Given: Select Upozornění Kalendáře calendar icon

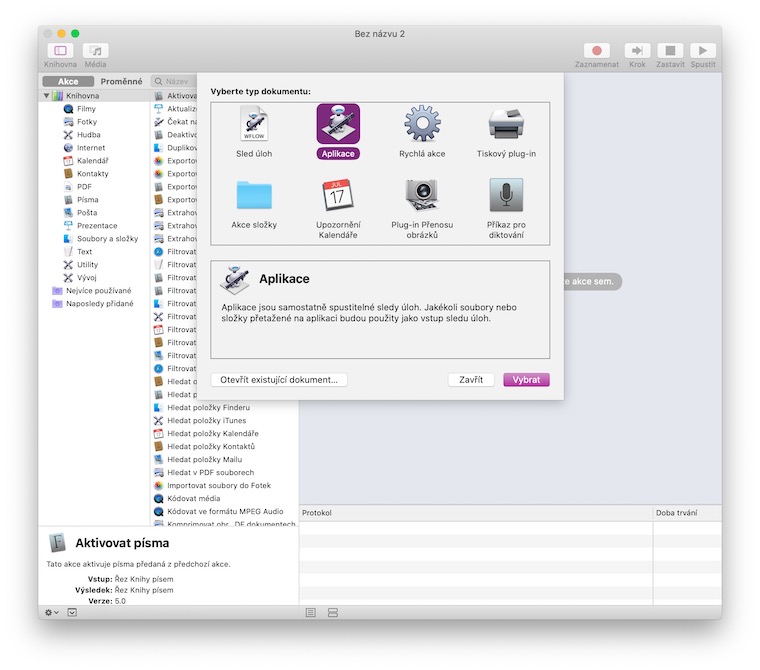Looking at the screenshot, I should (x=338, y=195).
